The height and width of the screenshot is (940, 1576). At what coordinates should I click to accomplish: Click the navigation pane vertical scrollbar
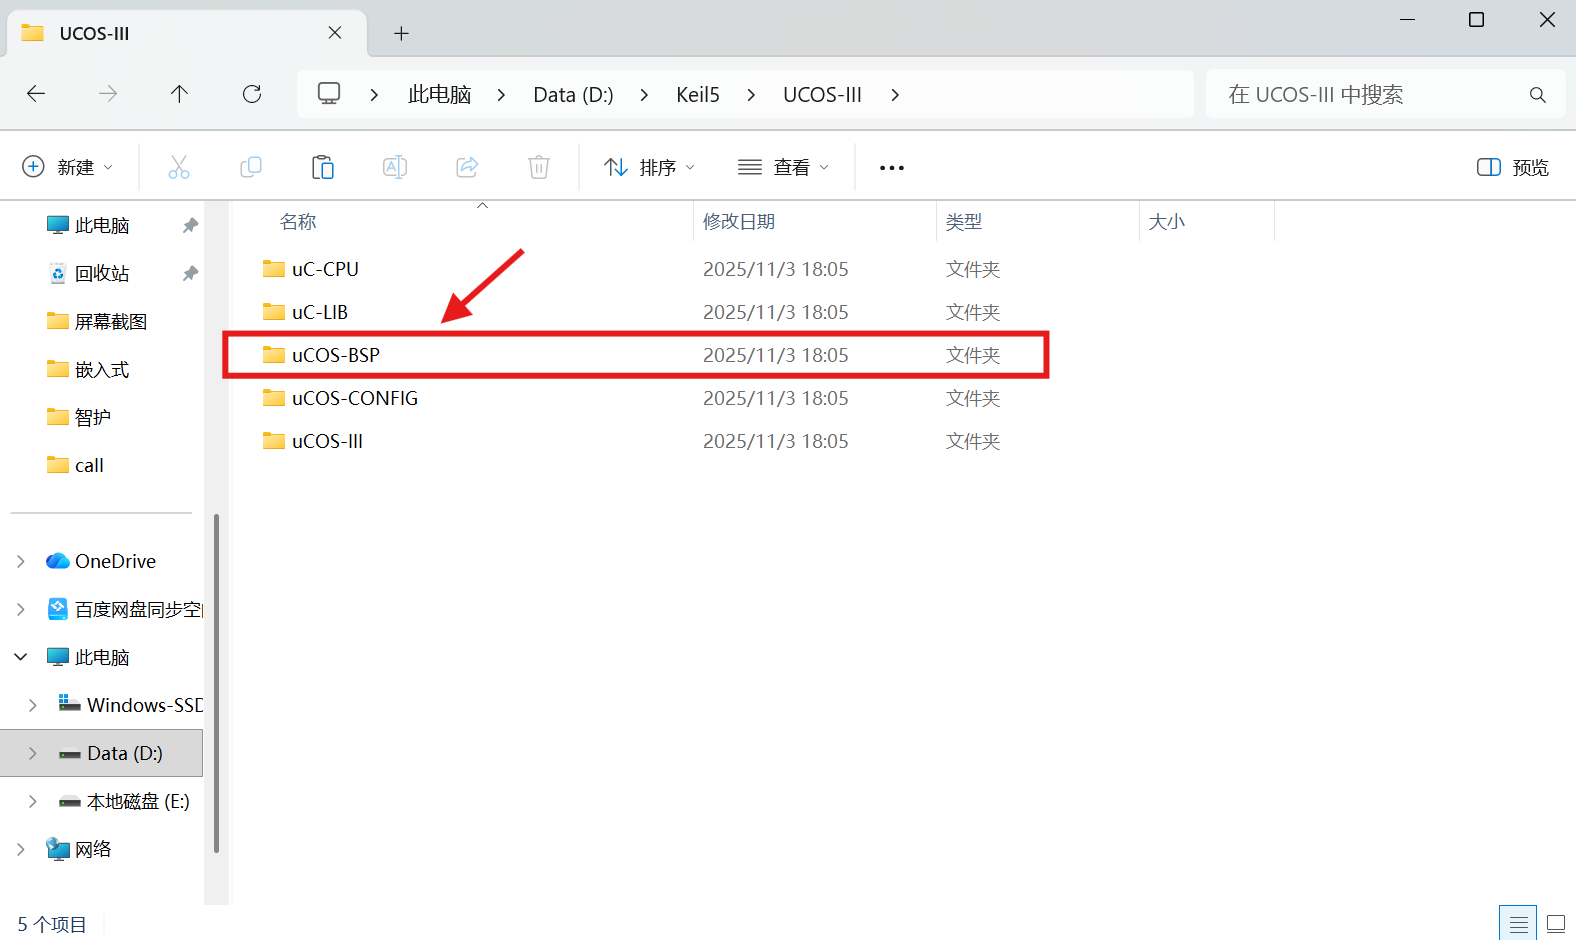coord(216,683)
